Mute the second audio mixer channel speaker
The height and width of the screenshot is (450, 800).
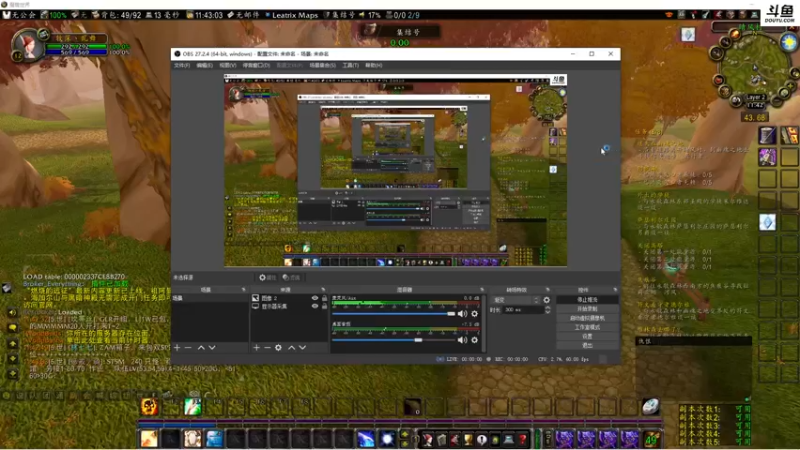pos(462,340)
